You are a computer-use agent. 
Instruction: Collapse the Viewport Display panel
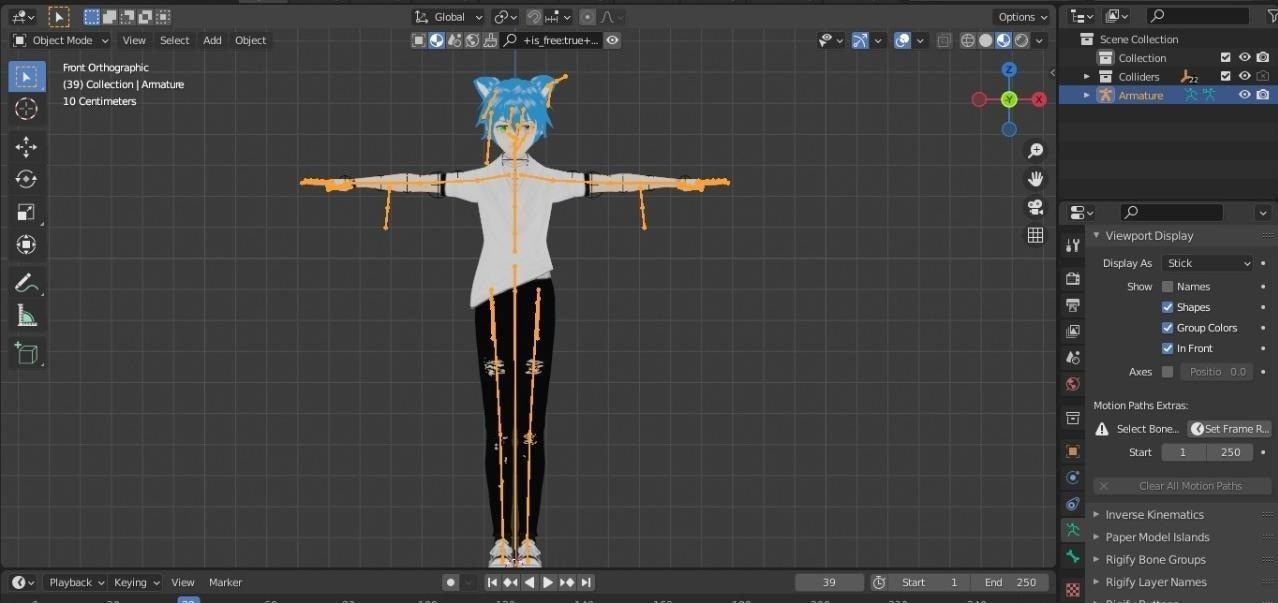(1096, 236)
